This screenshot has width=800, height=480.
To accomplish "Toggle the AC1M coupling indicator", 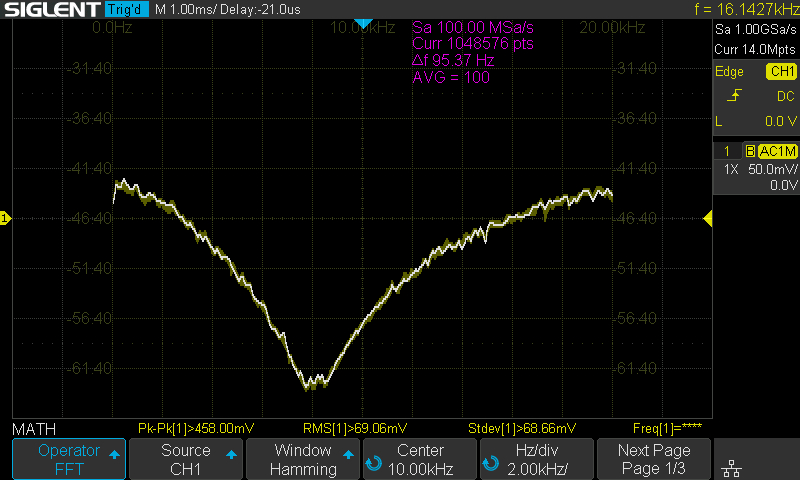I will click(x=777, y=151).
